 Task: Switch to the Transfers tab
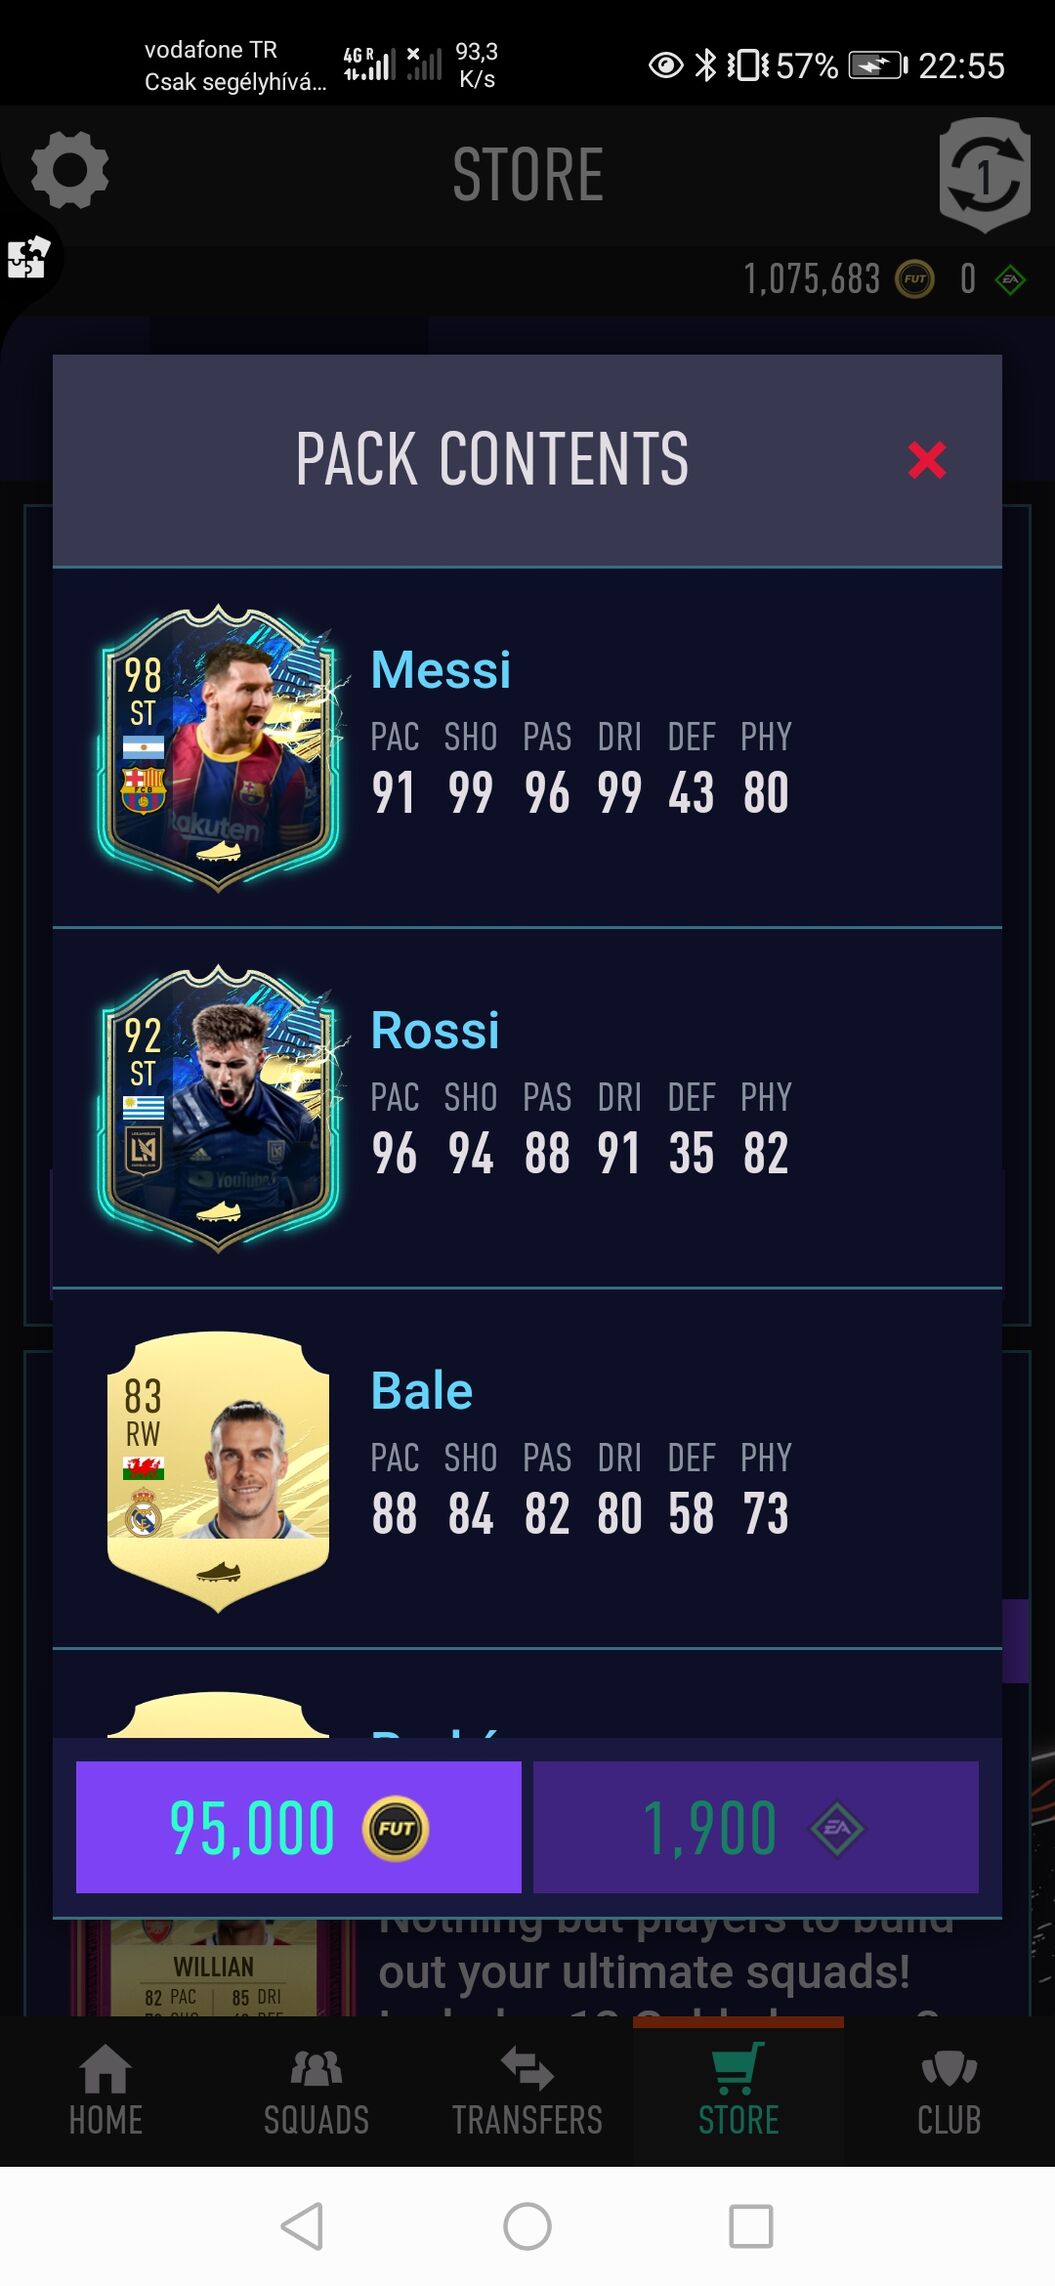[x=527, y=2090]
